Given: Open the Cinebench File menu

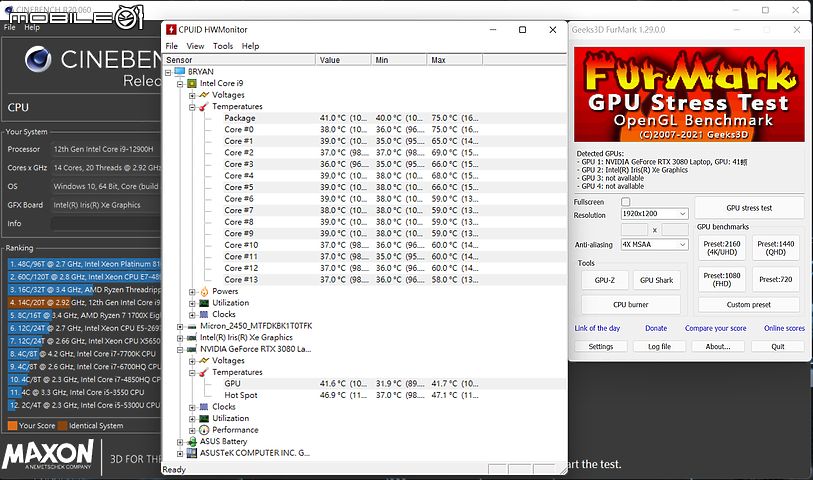Looking at the screenshot, I should 10,27.
